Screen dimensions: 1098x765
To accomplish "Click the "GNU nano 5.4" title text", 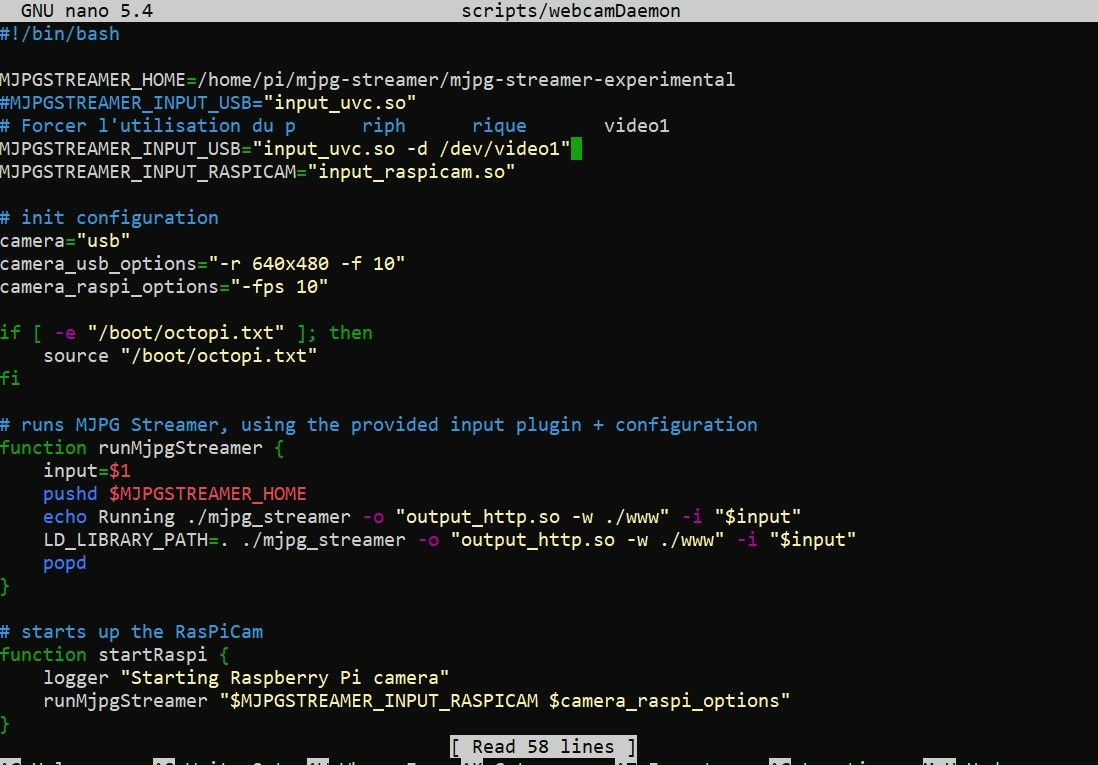I will coord(87,11).
